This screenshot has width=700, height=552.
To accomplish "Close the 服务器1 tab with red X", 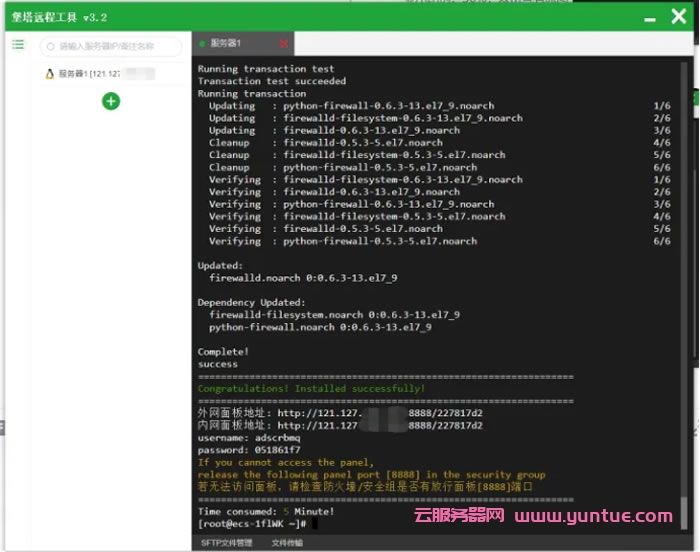I will pos(283,44).
